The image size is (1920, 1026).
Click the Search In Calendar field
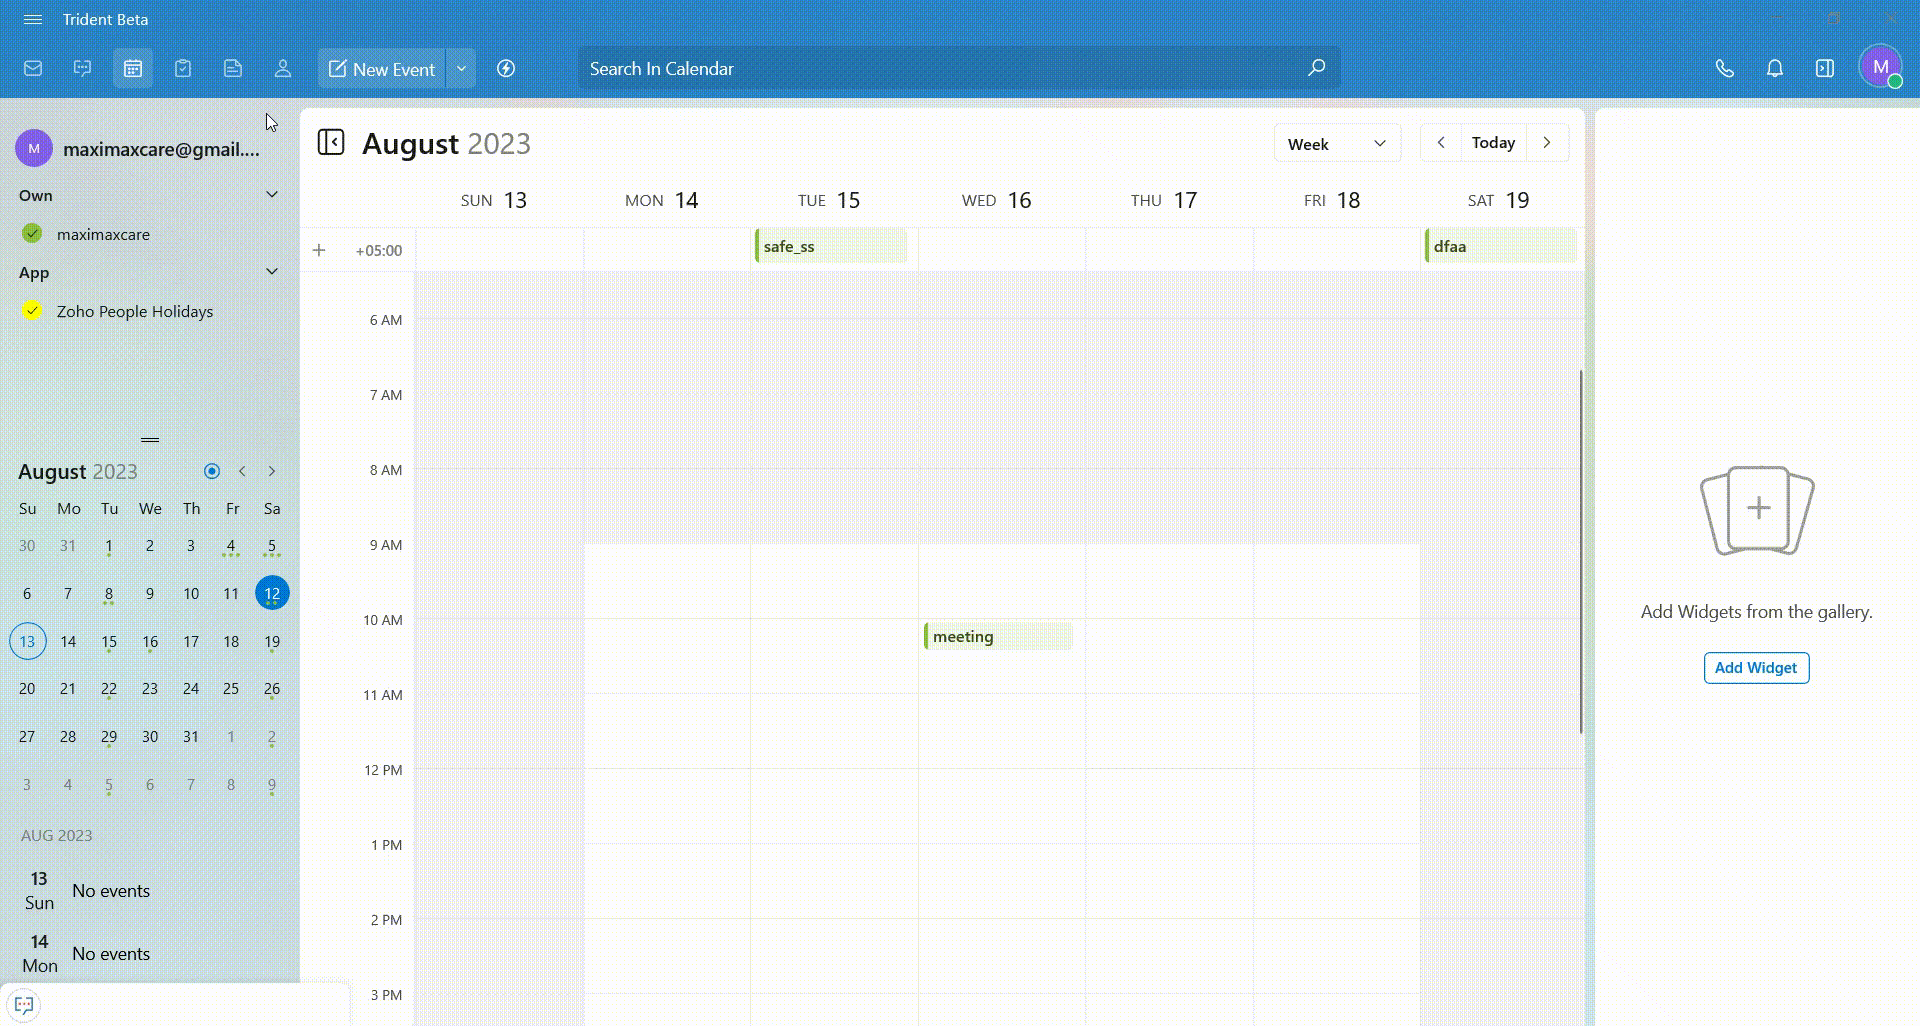(940, 69)
